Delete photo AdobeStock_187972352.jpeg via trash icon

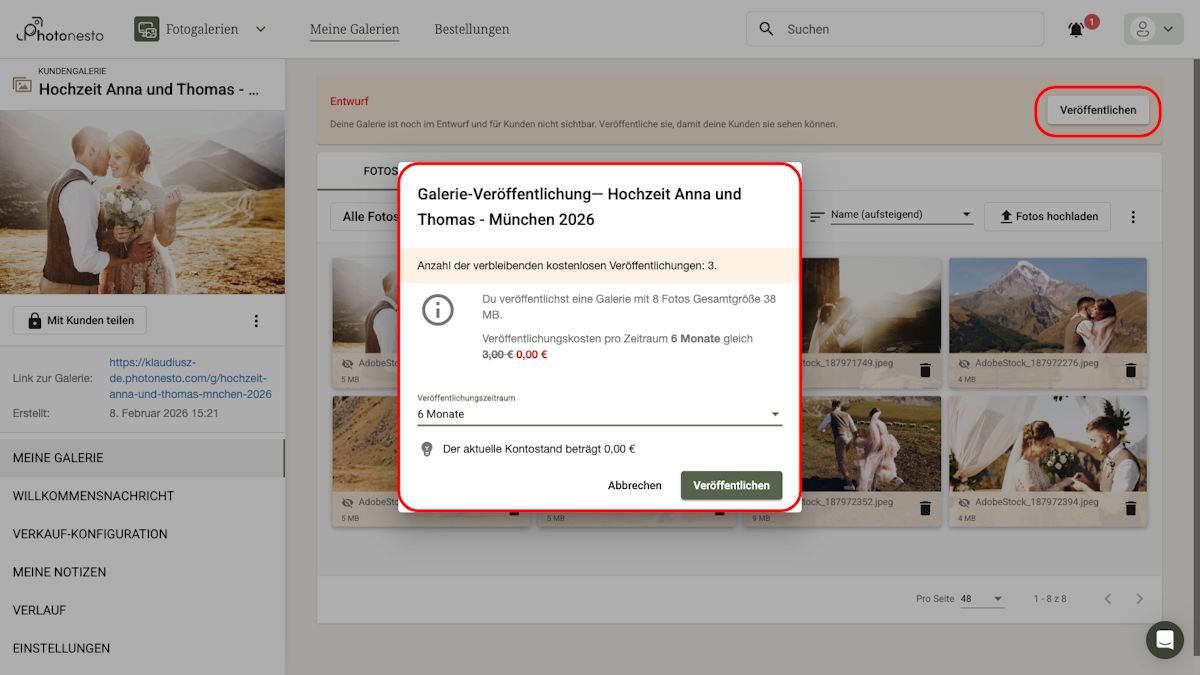pos(925,508)
